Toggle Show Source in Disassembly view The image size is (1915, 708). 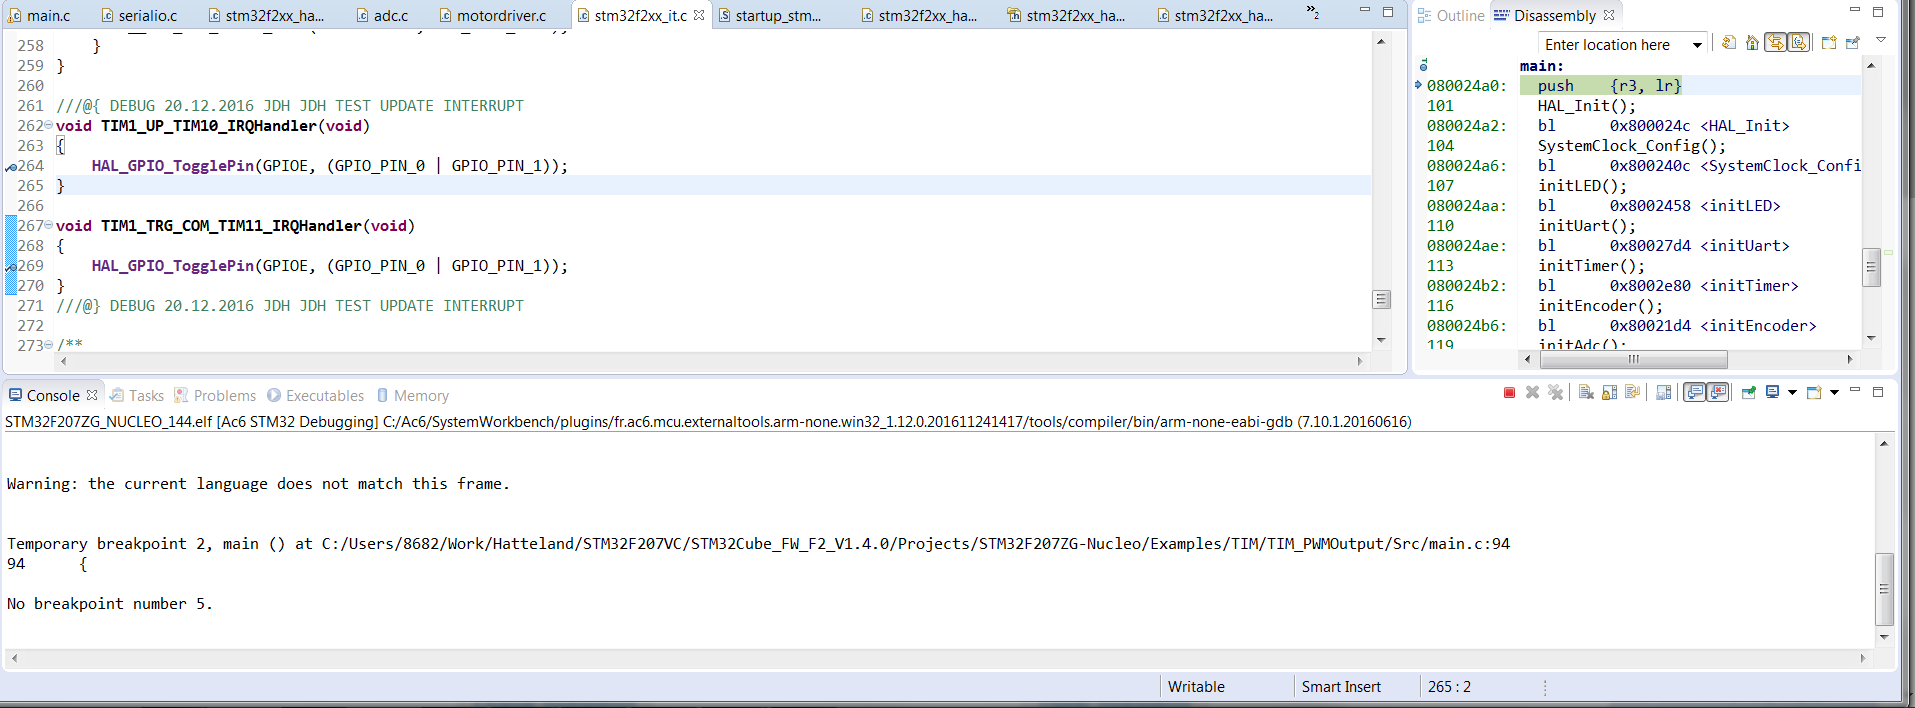(1798, 43)
